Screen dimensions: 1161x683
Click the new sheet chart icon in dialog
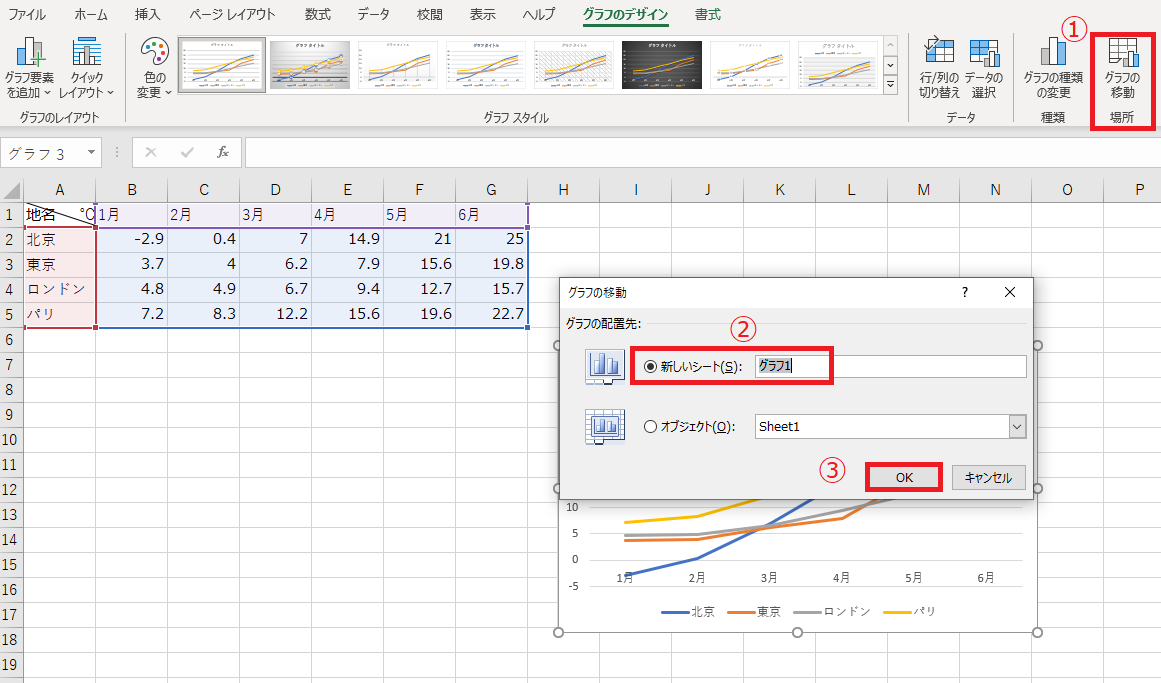pos(604,367)
